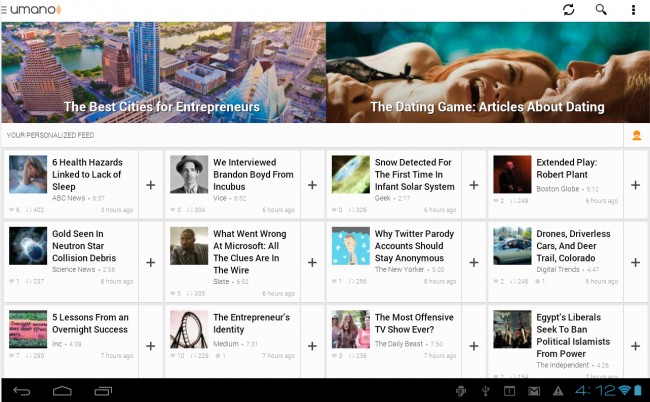Add '5 Lessons From an Overnight Success' with plus

(151, 346)
